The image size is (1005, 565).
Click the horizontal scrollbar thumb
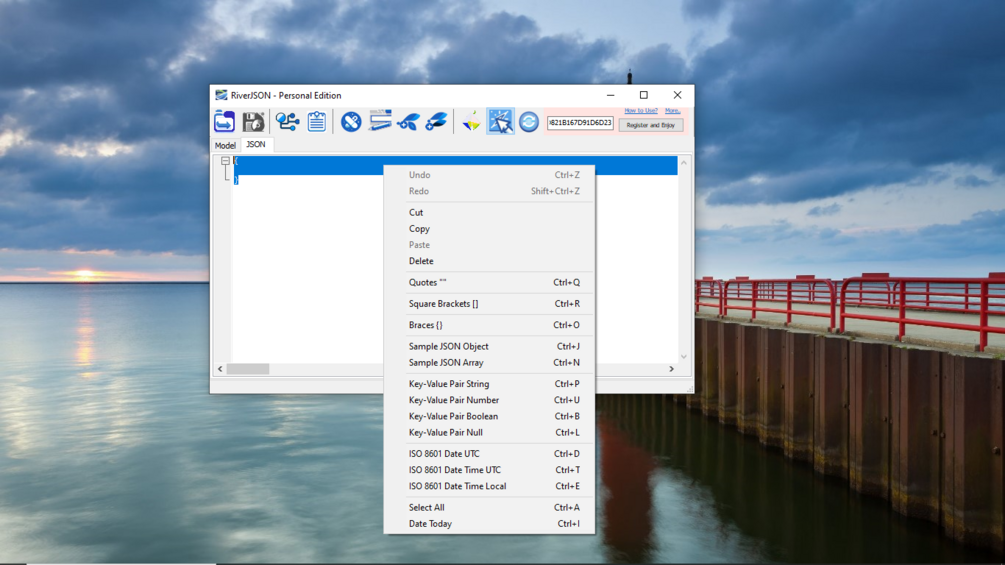(x=248, y=369)
